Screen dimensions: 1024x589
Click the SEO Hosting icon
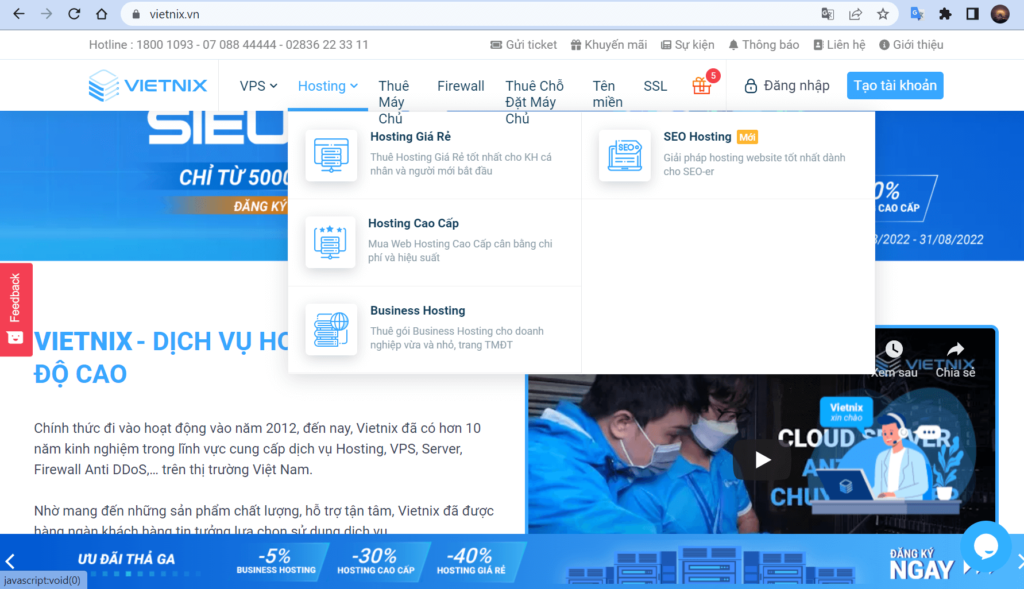[624, 155]
